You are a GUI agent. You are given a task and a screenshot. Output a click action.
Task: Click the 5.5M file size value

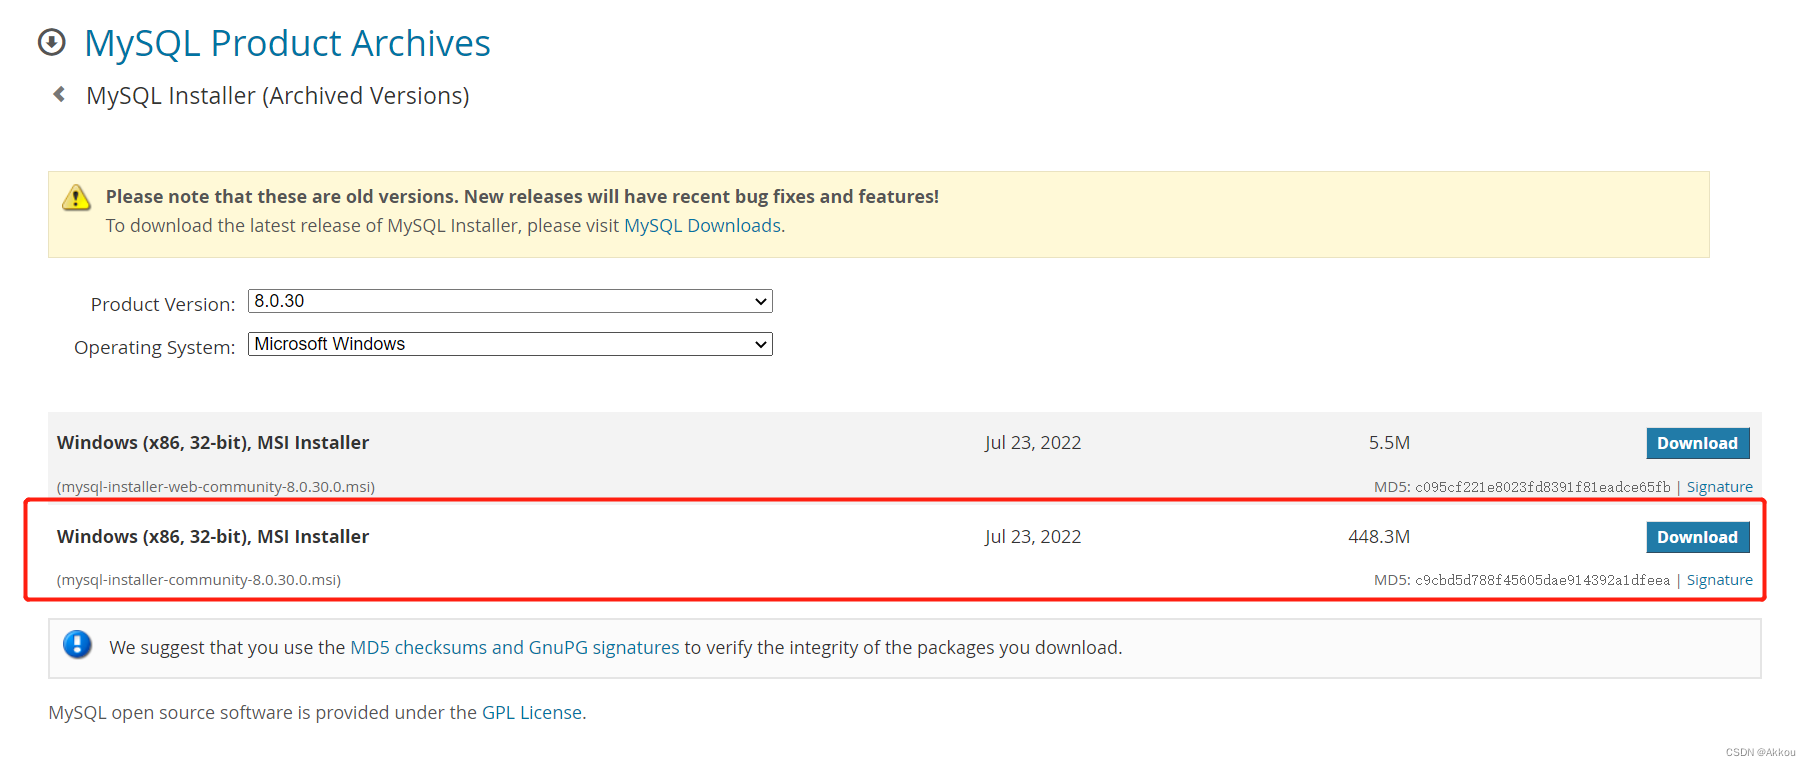pyautogui.click(x=1389, y=443)
